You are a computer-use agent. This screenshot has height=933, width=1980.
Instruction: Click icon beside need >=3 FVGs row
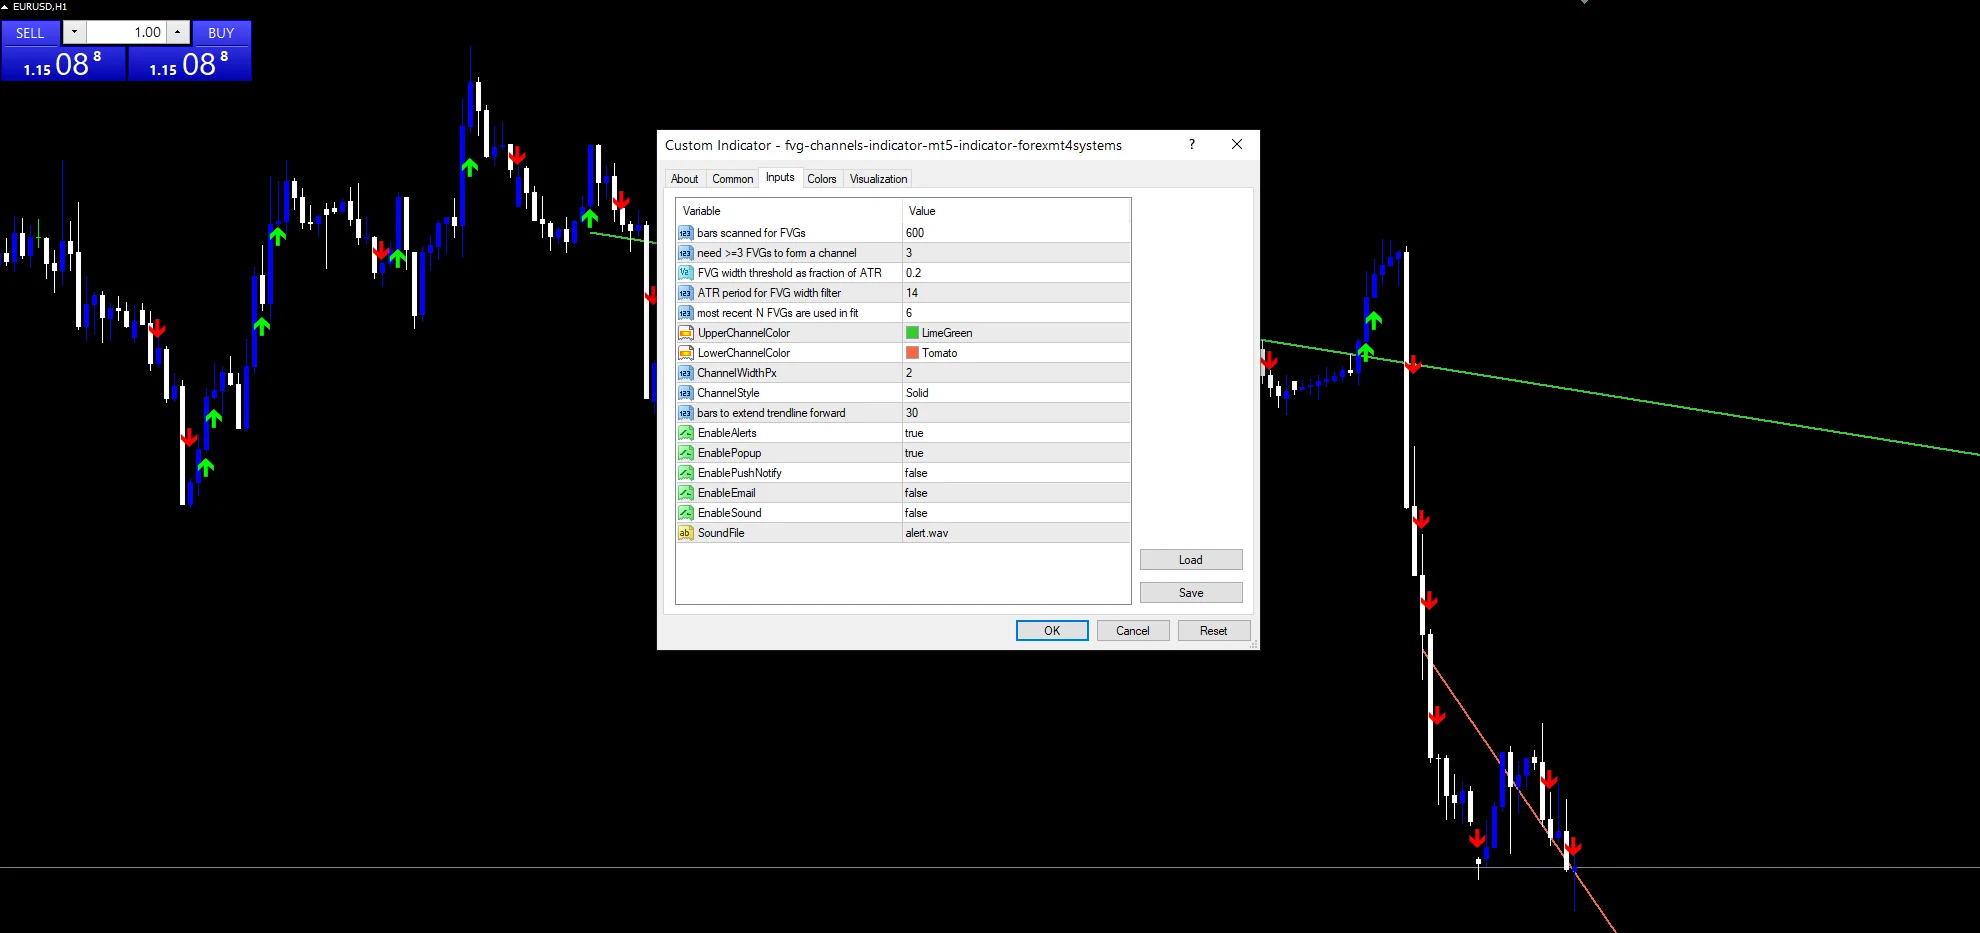point(685,253)
